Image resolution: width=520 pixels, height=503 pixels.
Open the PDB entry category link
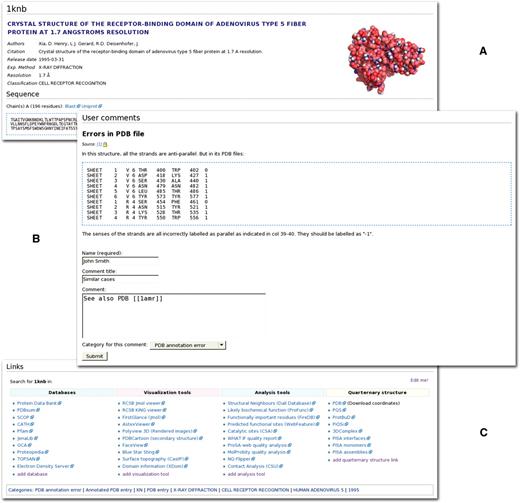158,490
